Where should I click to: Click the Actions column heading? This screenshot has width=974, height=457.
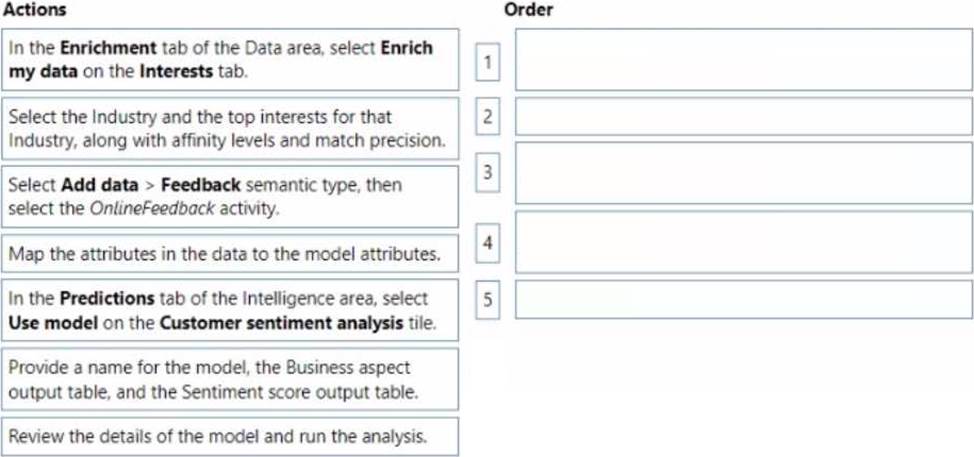[x=35, y=10]
